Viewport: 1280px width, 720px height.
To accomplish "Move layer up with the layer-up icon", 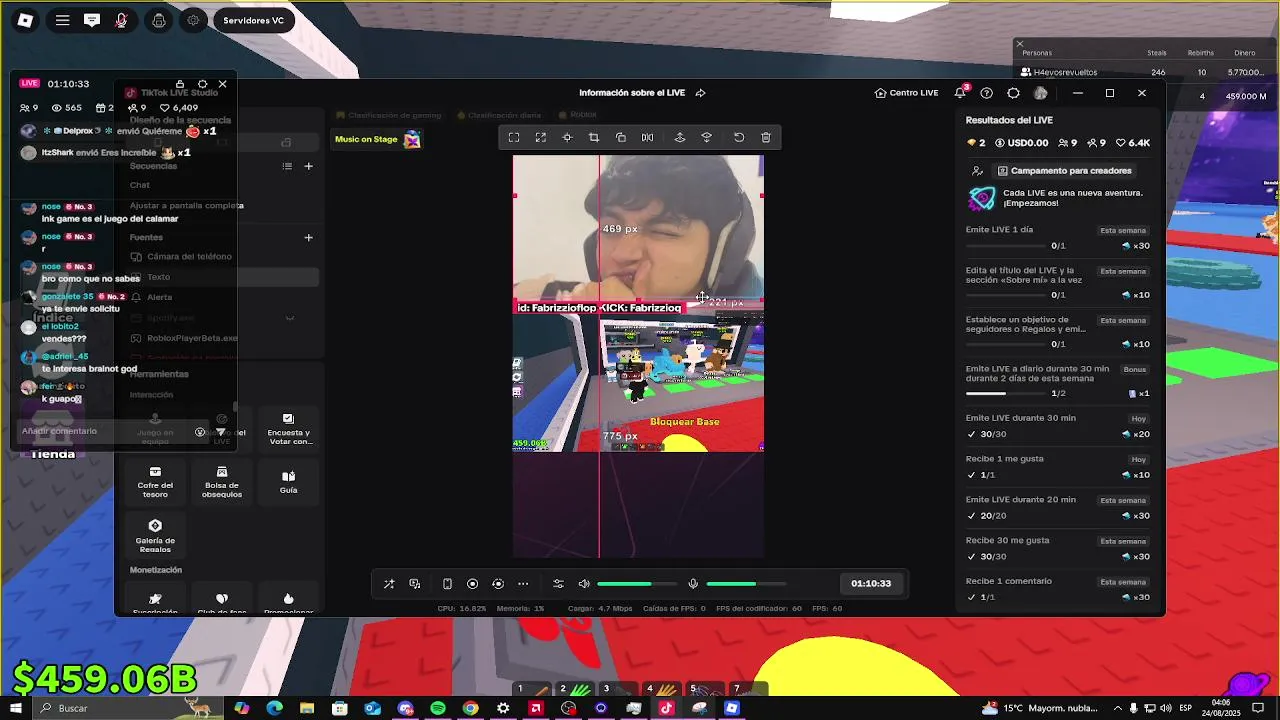I will [x=680, y=138].
